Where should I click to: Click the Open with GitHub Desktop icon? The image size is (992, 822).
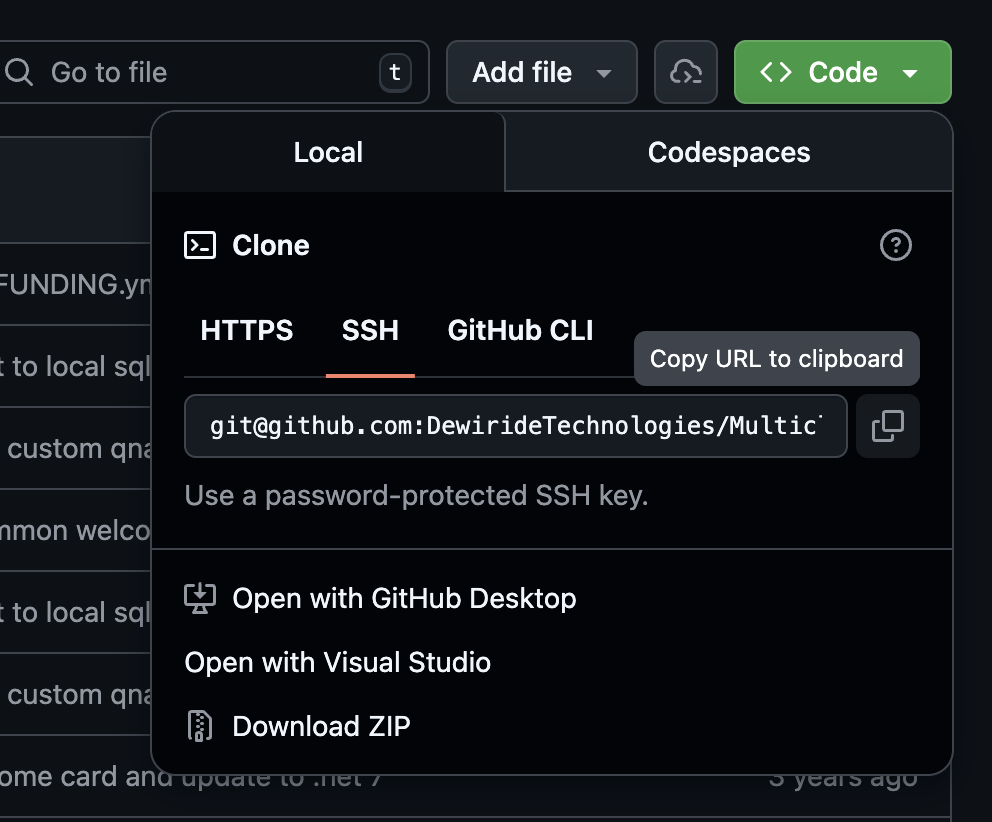point(200,597)
